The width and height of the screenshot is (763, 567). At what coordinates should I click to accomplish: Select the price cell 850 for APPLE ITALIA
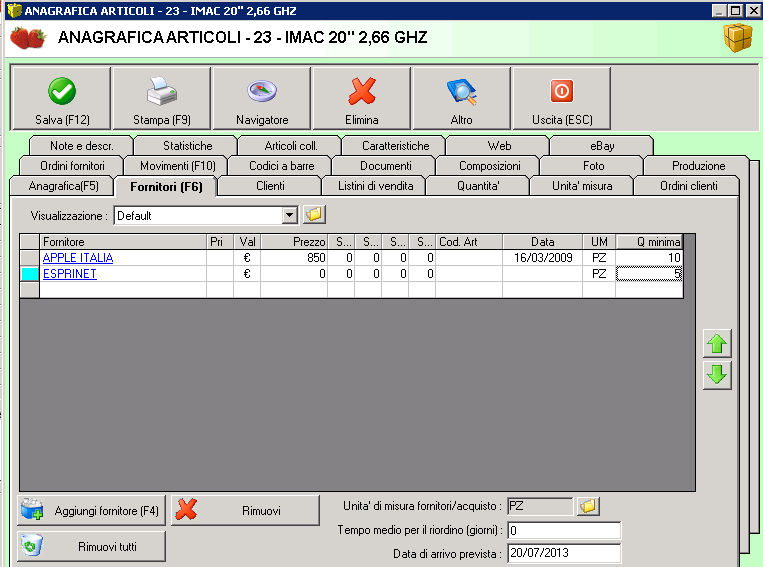(294, 257)
